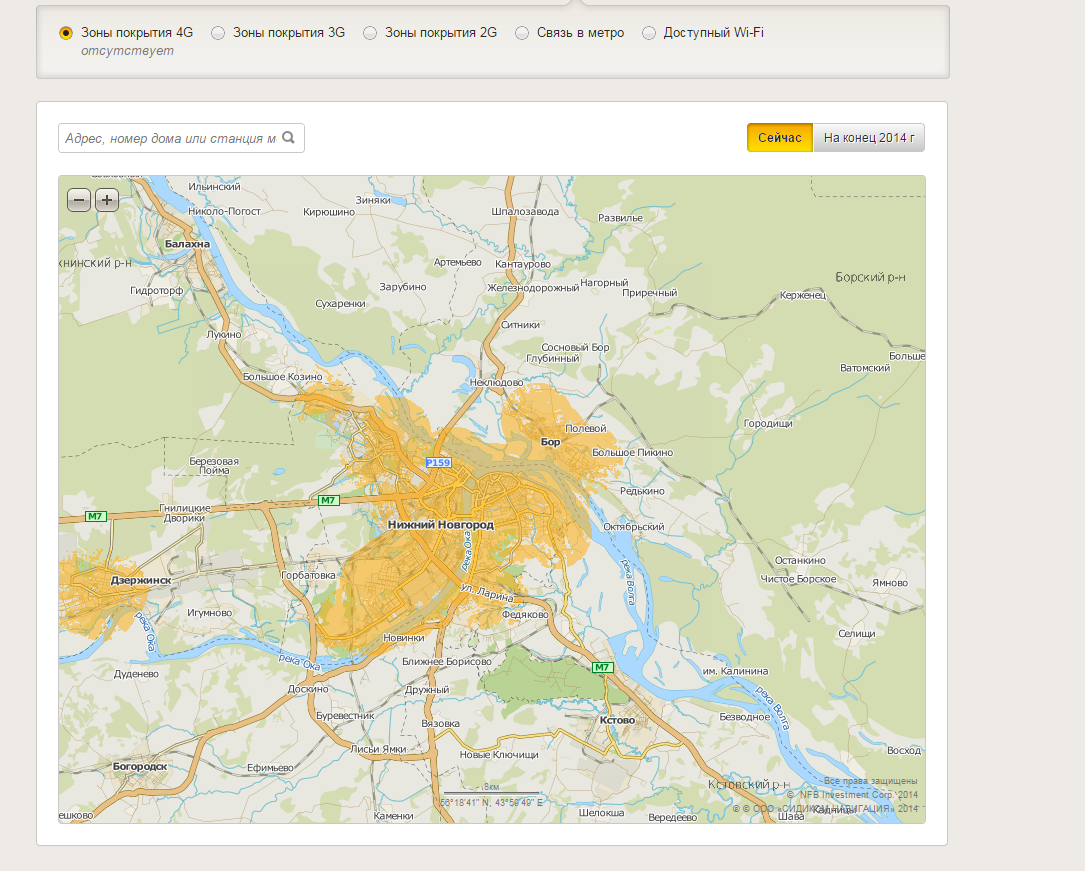This screenshot has width=1085, height=871.
Task: Click the 'Селищи' map label
Action: tap(857, 633)
